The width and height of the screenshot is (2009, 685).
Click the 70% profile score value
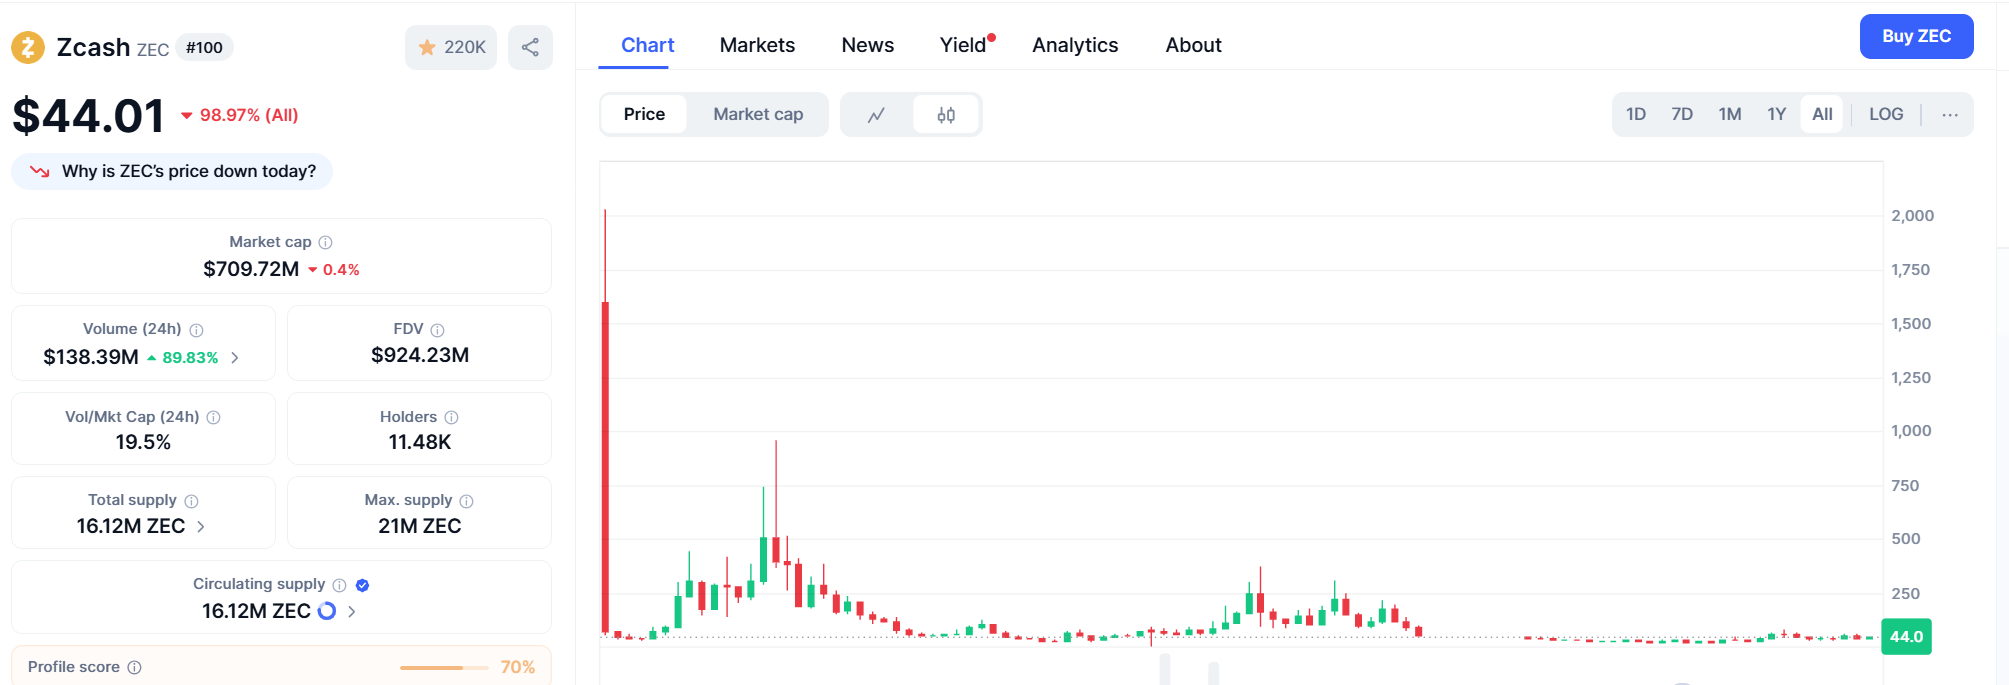click(x=518, y=667)
